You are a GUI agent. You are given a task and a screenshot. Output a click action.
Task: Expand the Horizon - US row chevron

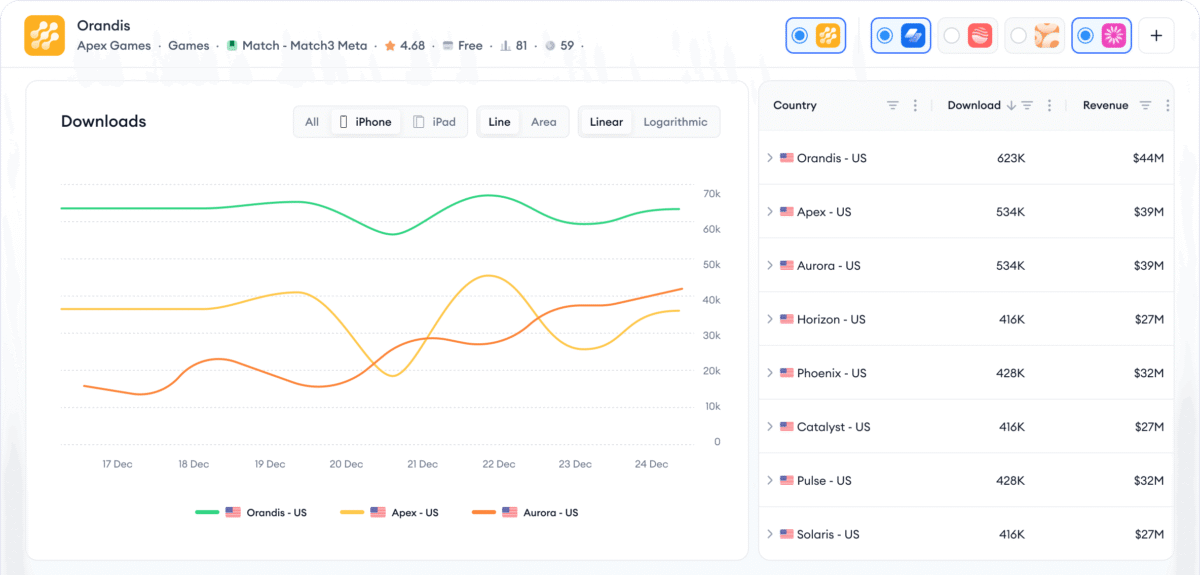pyautogui.click(x=770, y=319)
